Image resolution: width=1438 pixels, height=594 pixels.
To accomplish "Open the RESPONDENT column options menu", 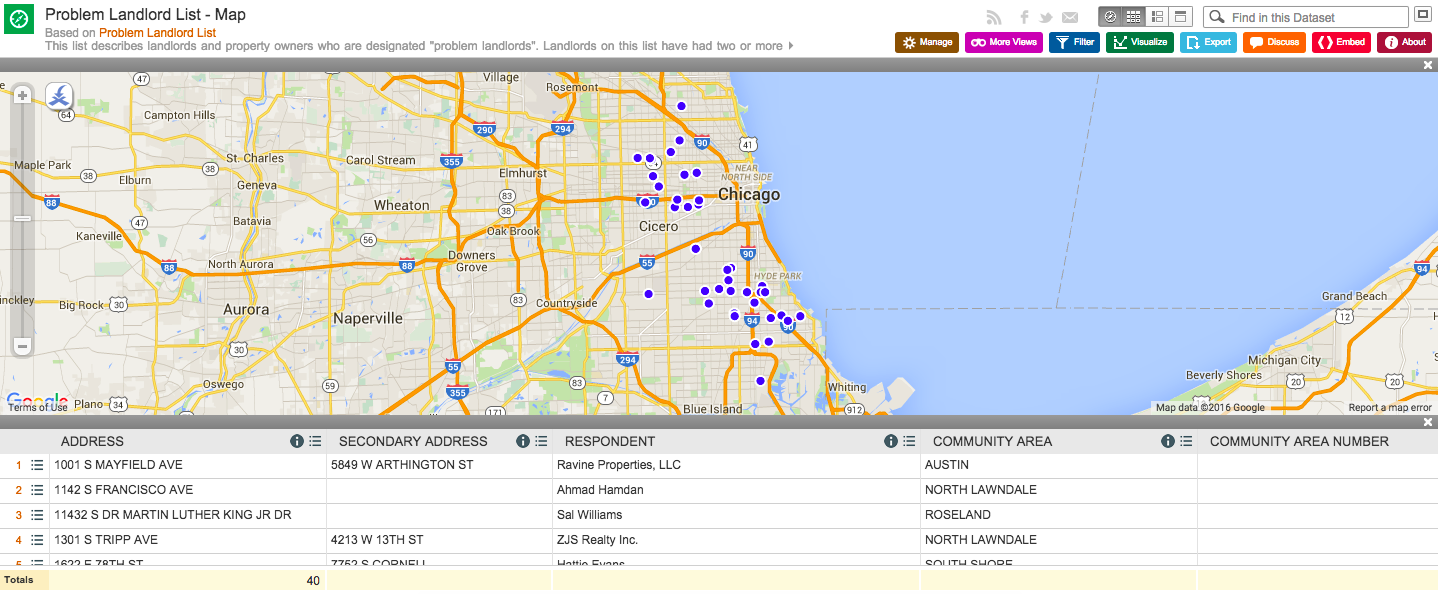I will click(909, 441).
